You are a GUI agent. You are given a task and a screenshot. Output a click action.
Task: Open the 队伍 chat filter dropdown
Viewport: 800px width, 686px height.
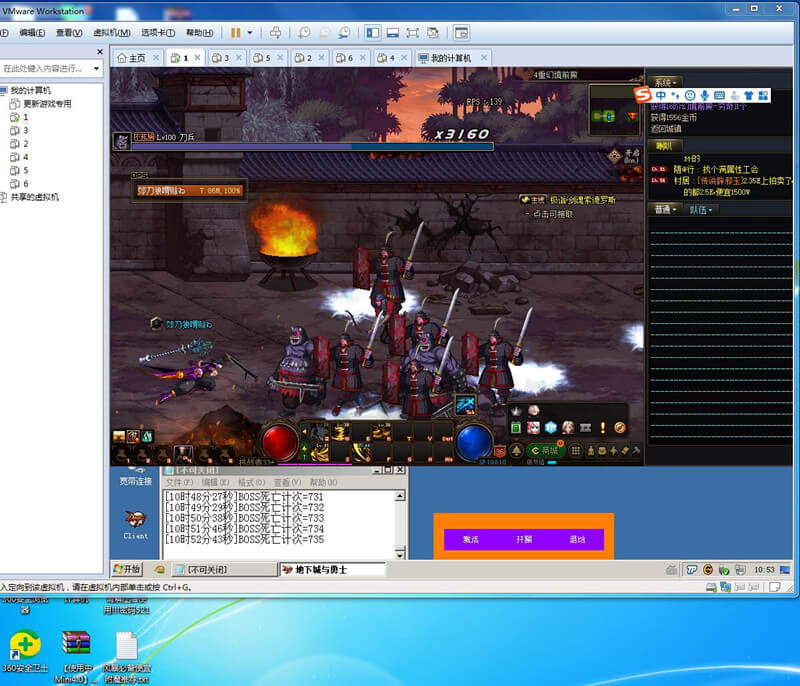pos(701,210)
